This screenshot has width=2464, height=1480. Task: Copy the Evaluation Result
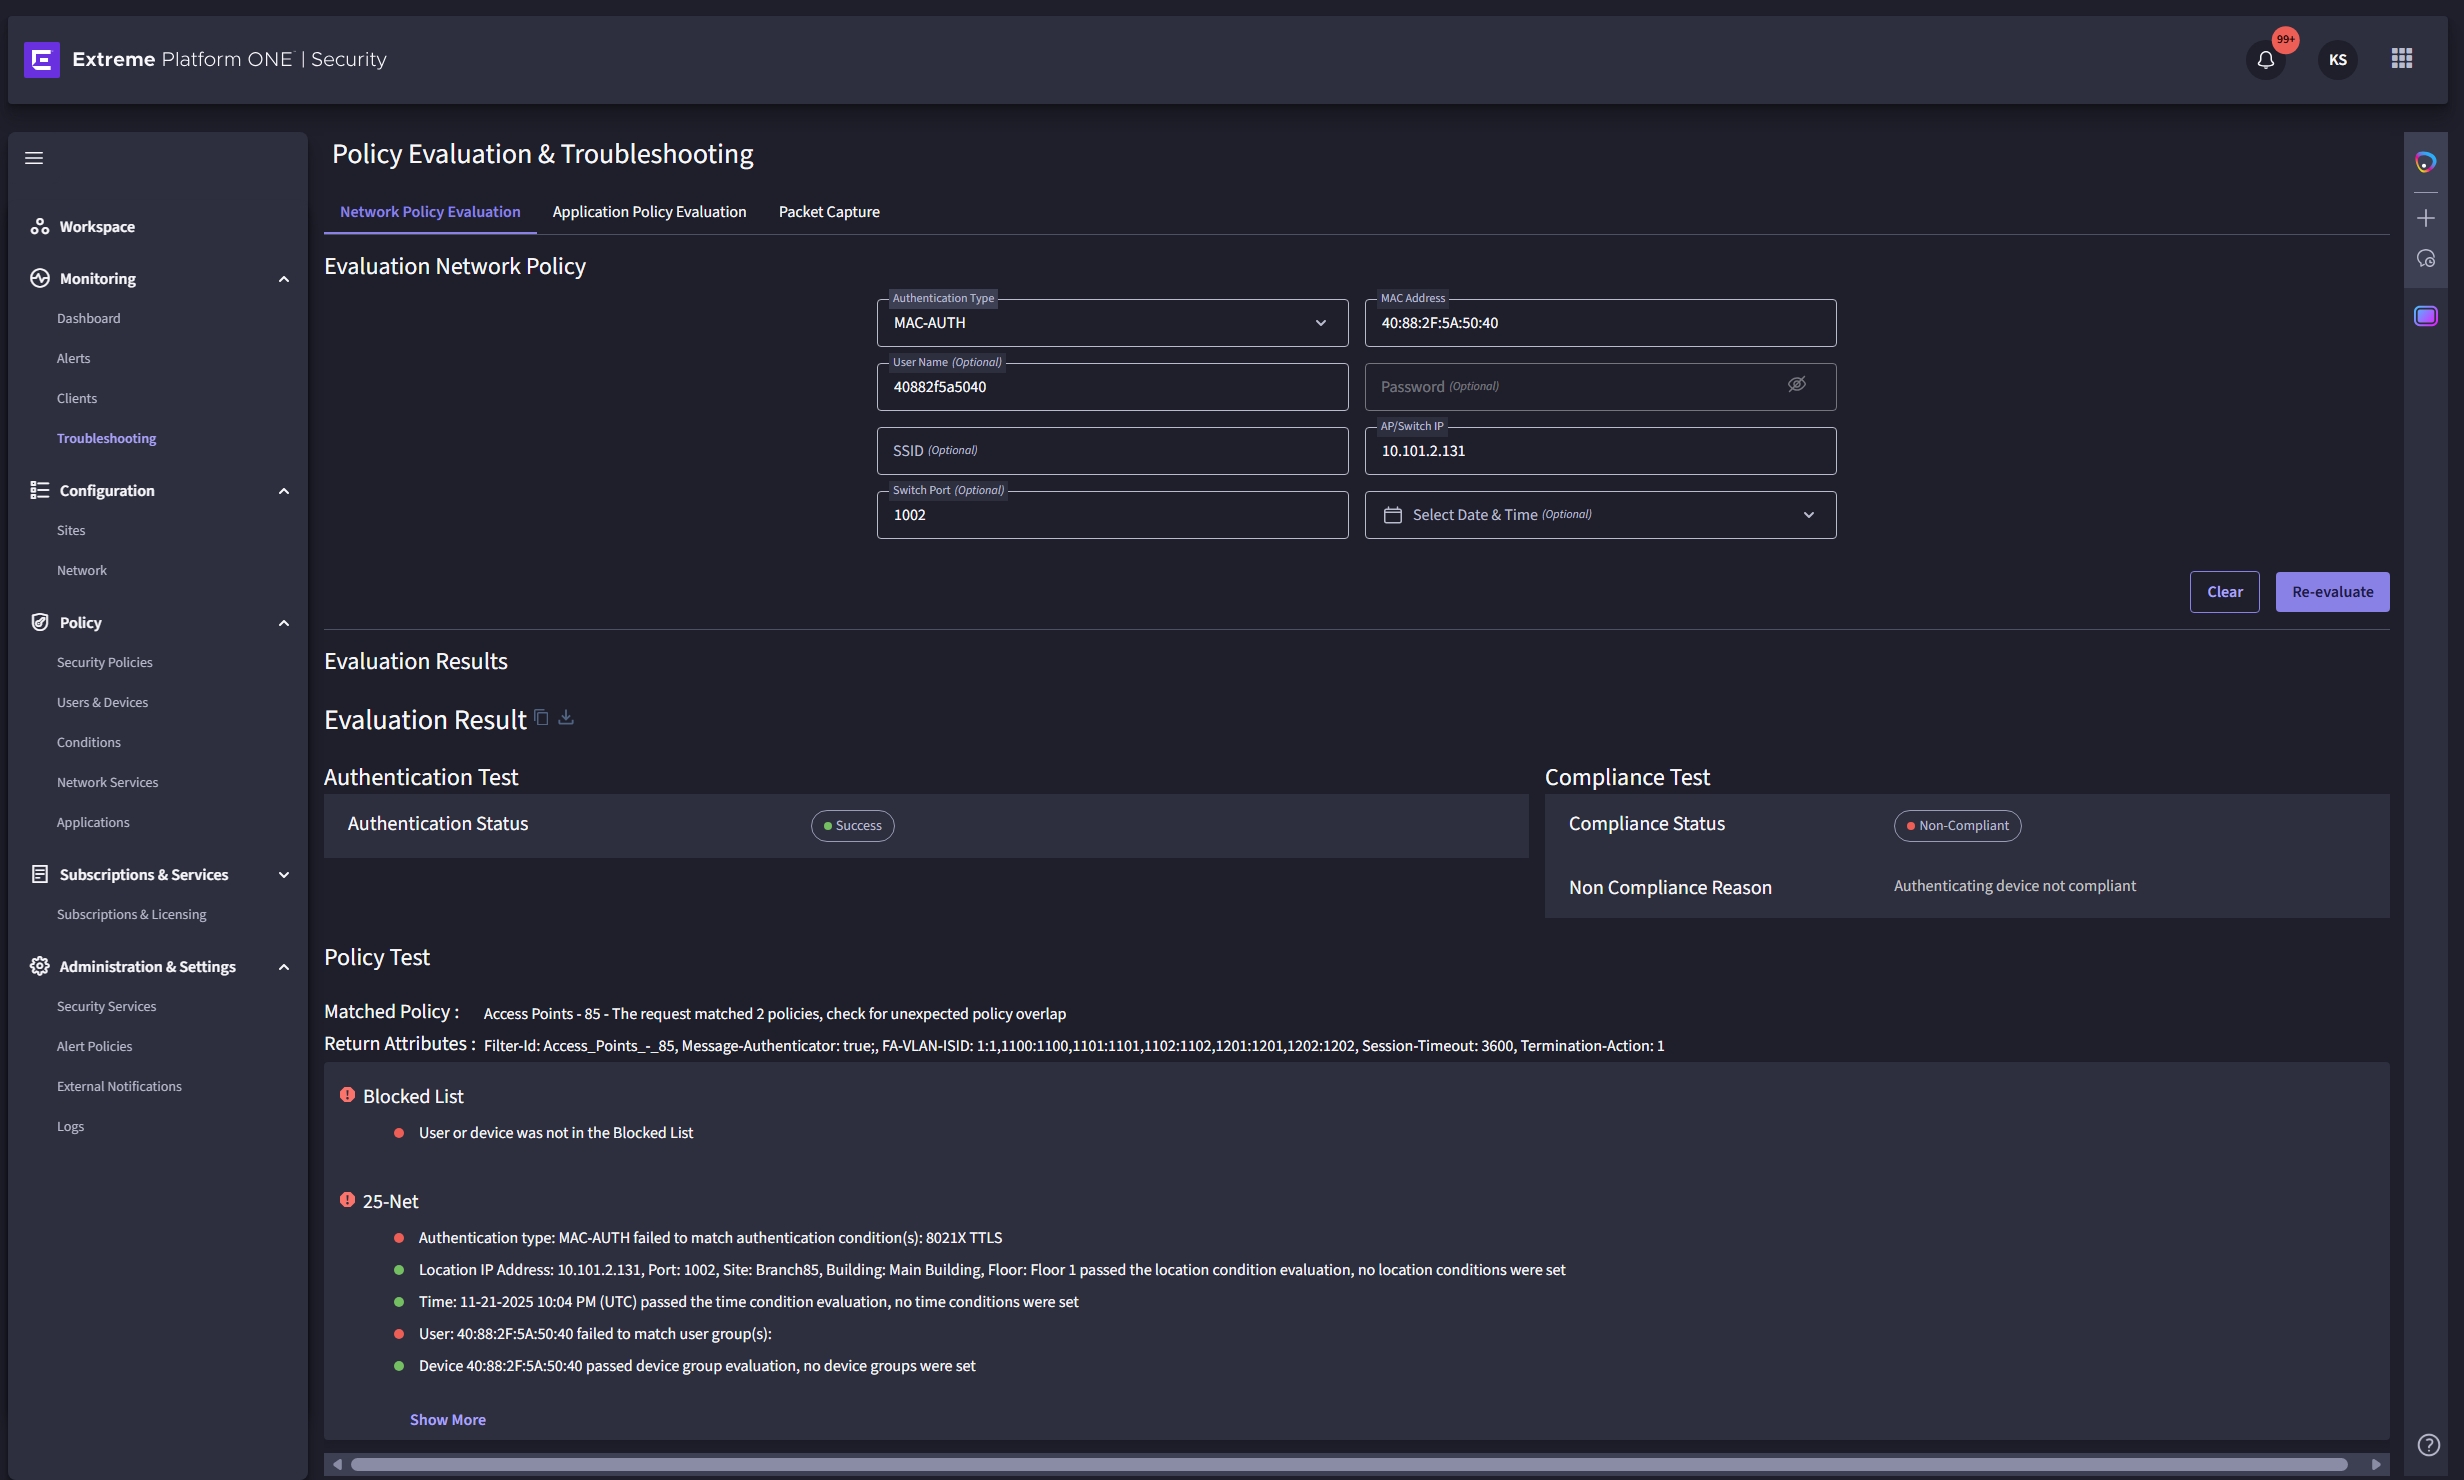coord(541,717)
